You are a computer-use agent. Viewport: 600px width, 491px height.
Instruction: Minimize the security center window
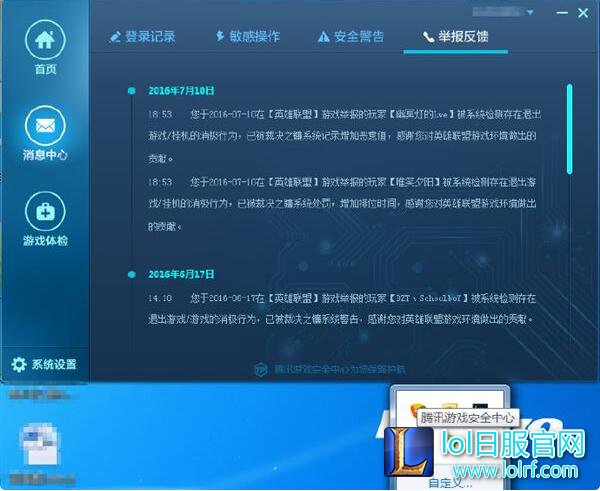point(562,13)
